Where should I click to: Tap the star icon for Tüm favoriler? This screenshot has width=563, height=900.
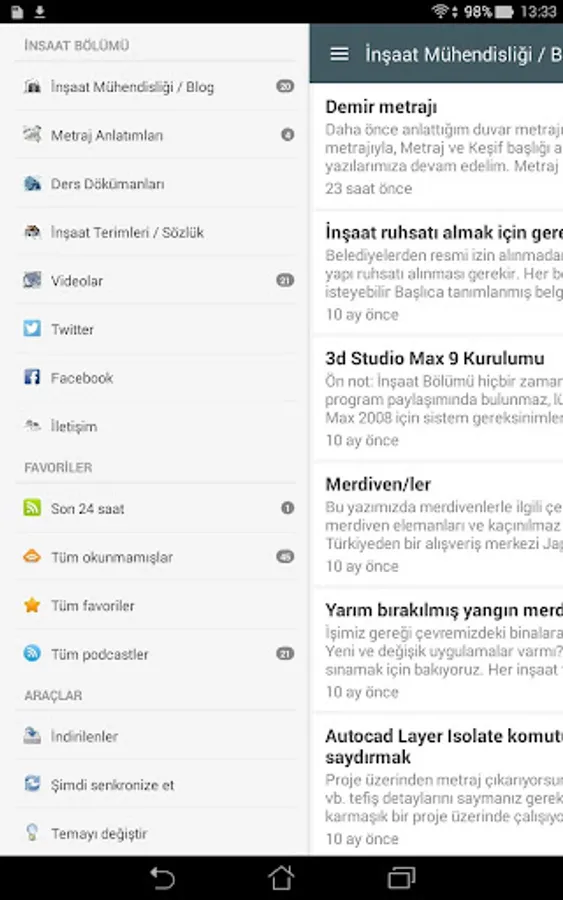(x=32, y=605)
